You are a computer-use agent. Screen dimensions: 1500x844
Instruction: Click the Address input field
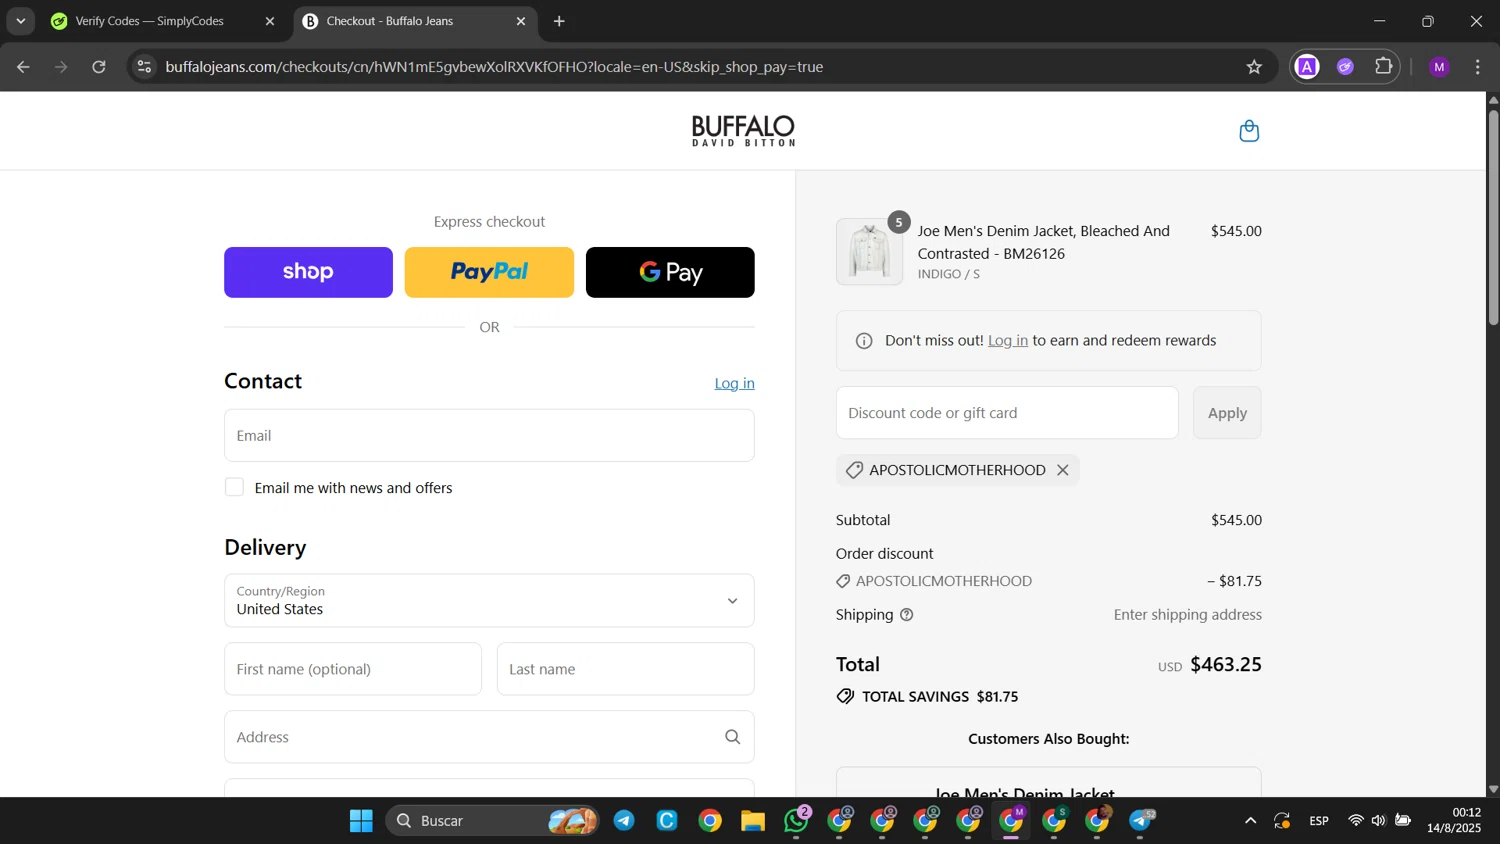pos(489,737)
